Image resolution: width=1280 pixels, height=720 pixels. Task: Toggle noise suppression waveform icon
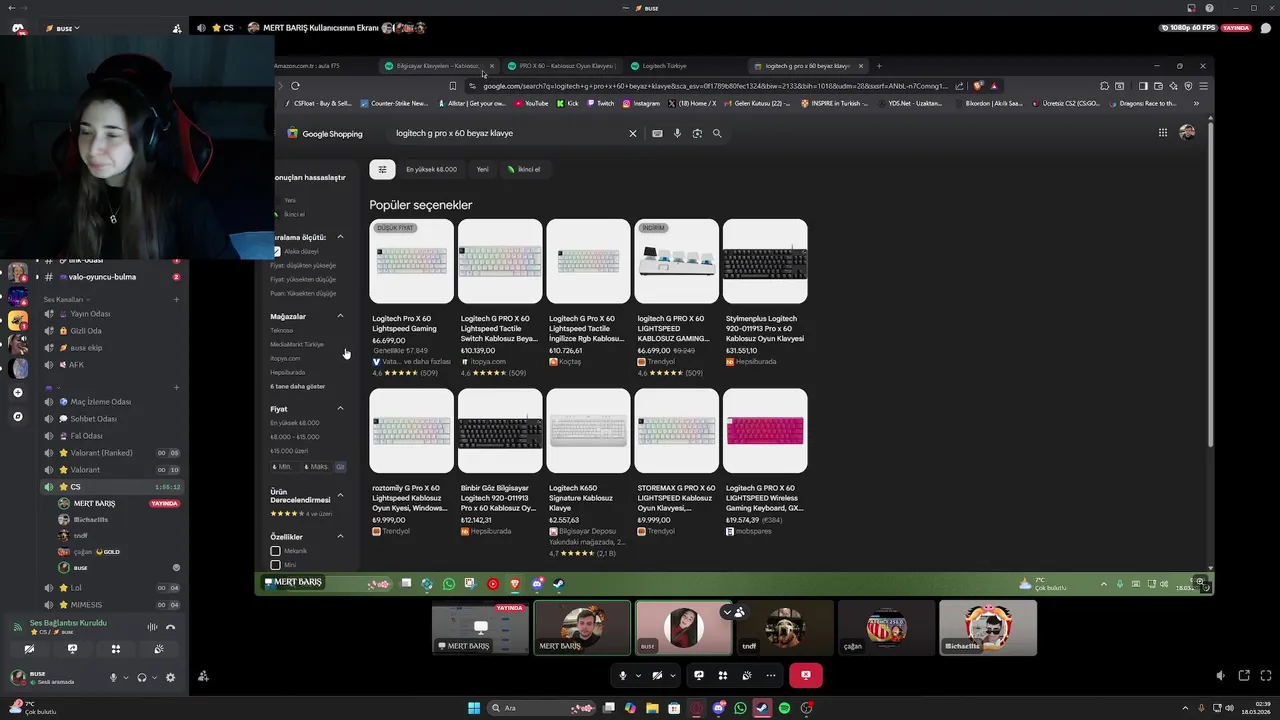click(x=152, y=627)
